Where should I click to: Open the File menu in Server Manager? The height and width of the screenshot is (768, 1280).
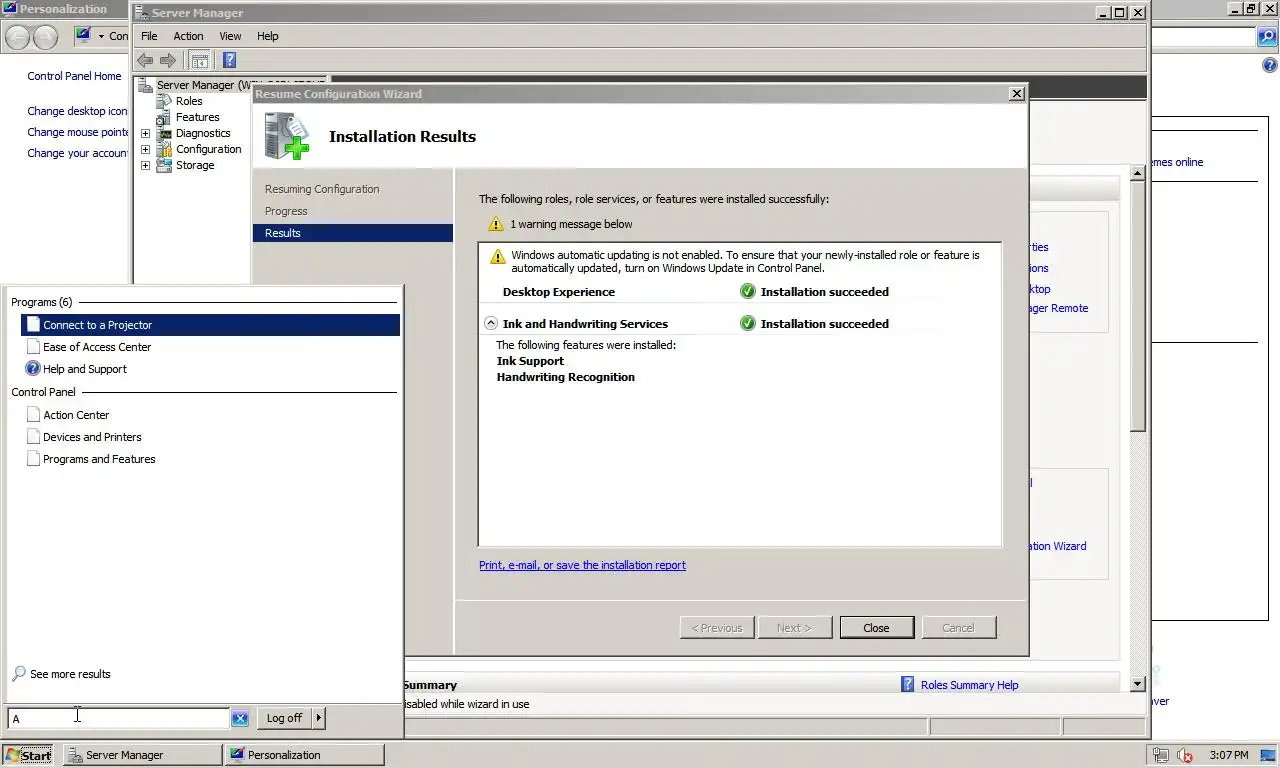(x=149, y=36)
